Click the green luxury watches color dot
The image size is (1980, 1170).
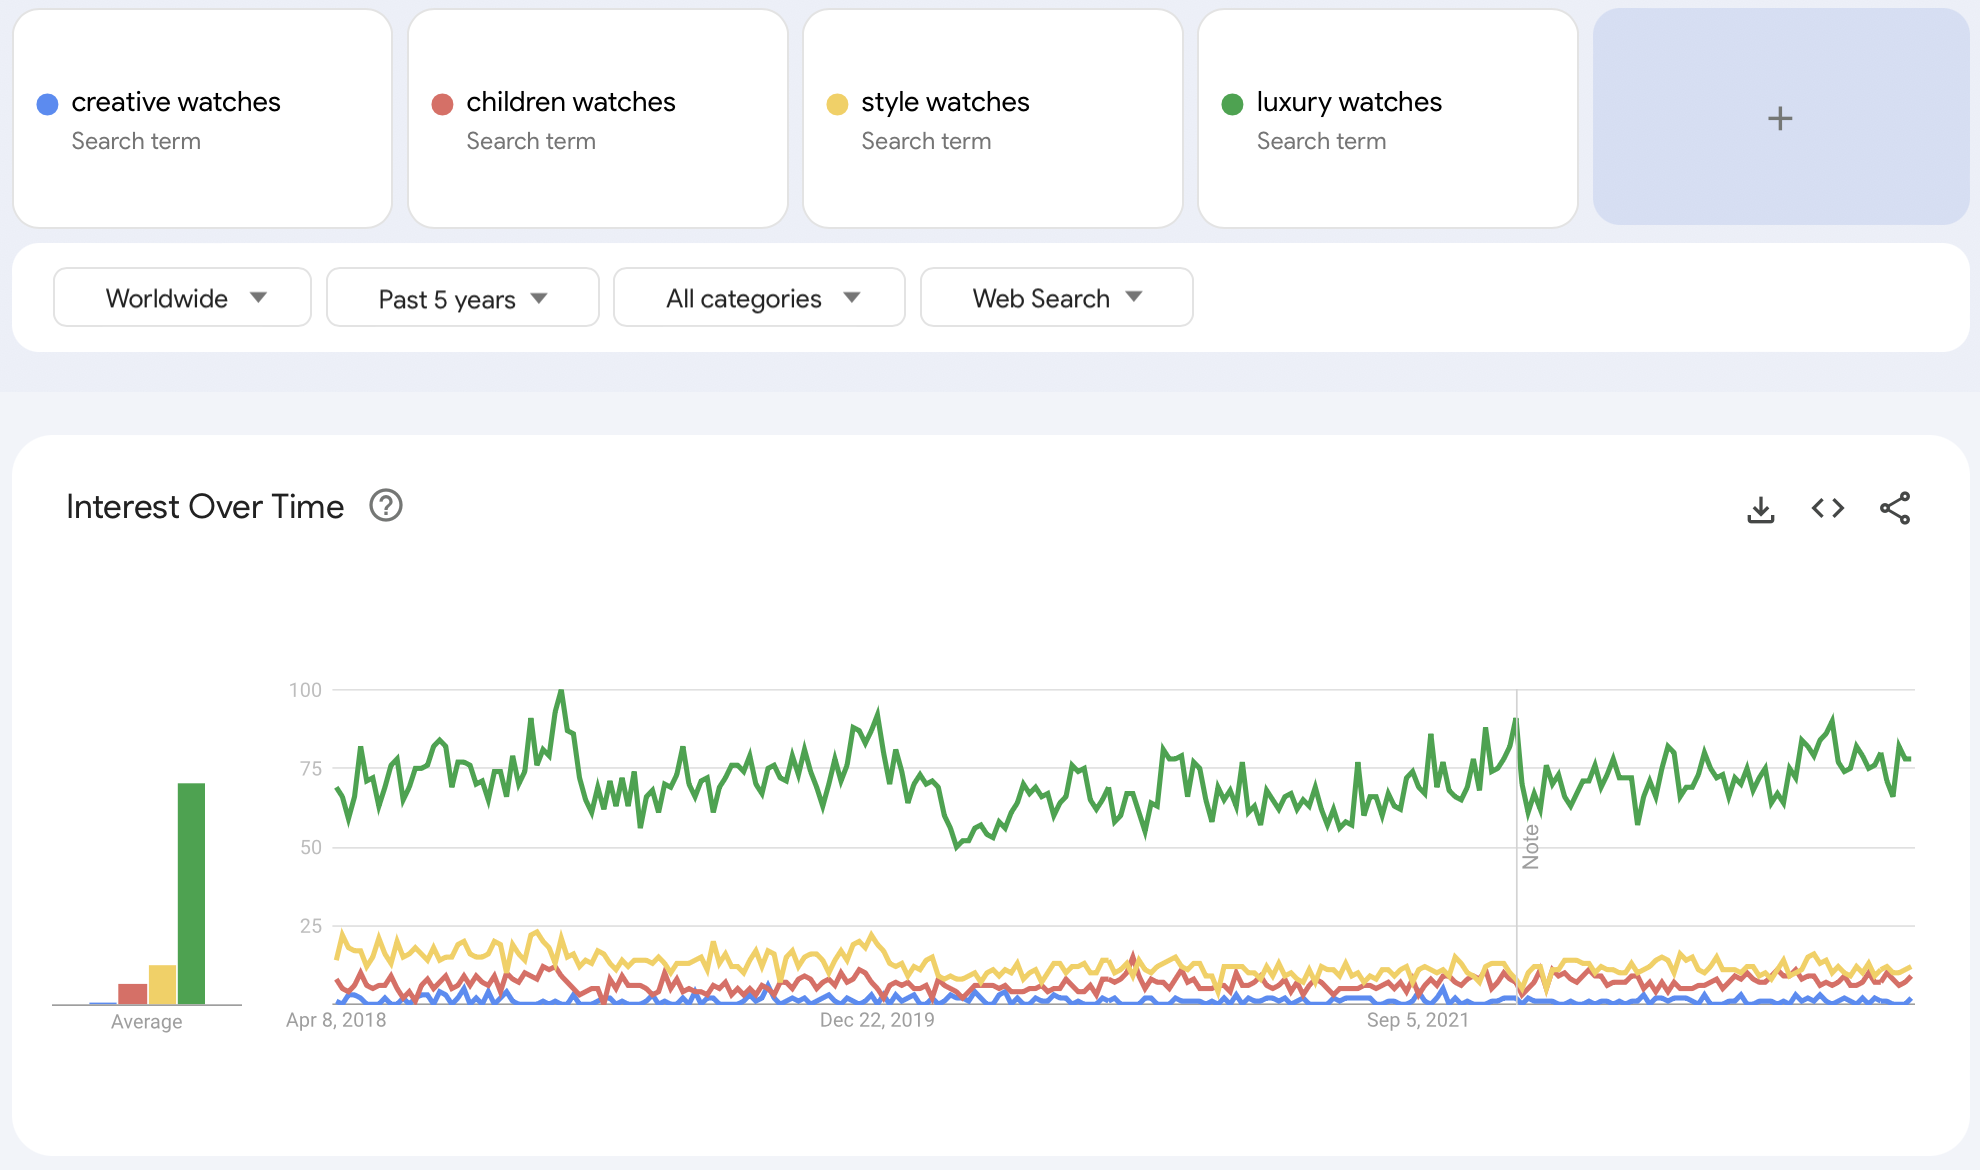1232,104
